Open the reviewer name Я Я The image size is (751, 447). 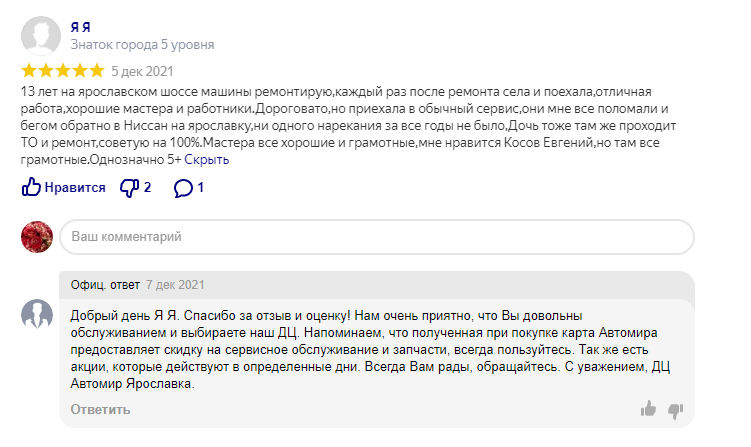point(80,27)
